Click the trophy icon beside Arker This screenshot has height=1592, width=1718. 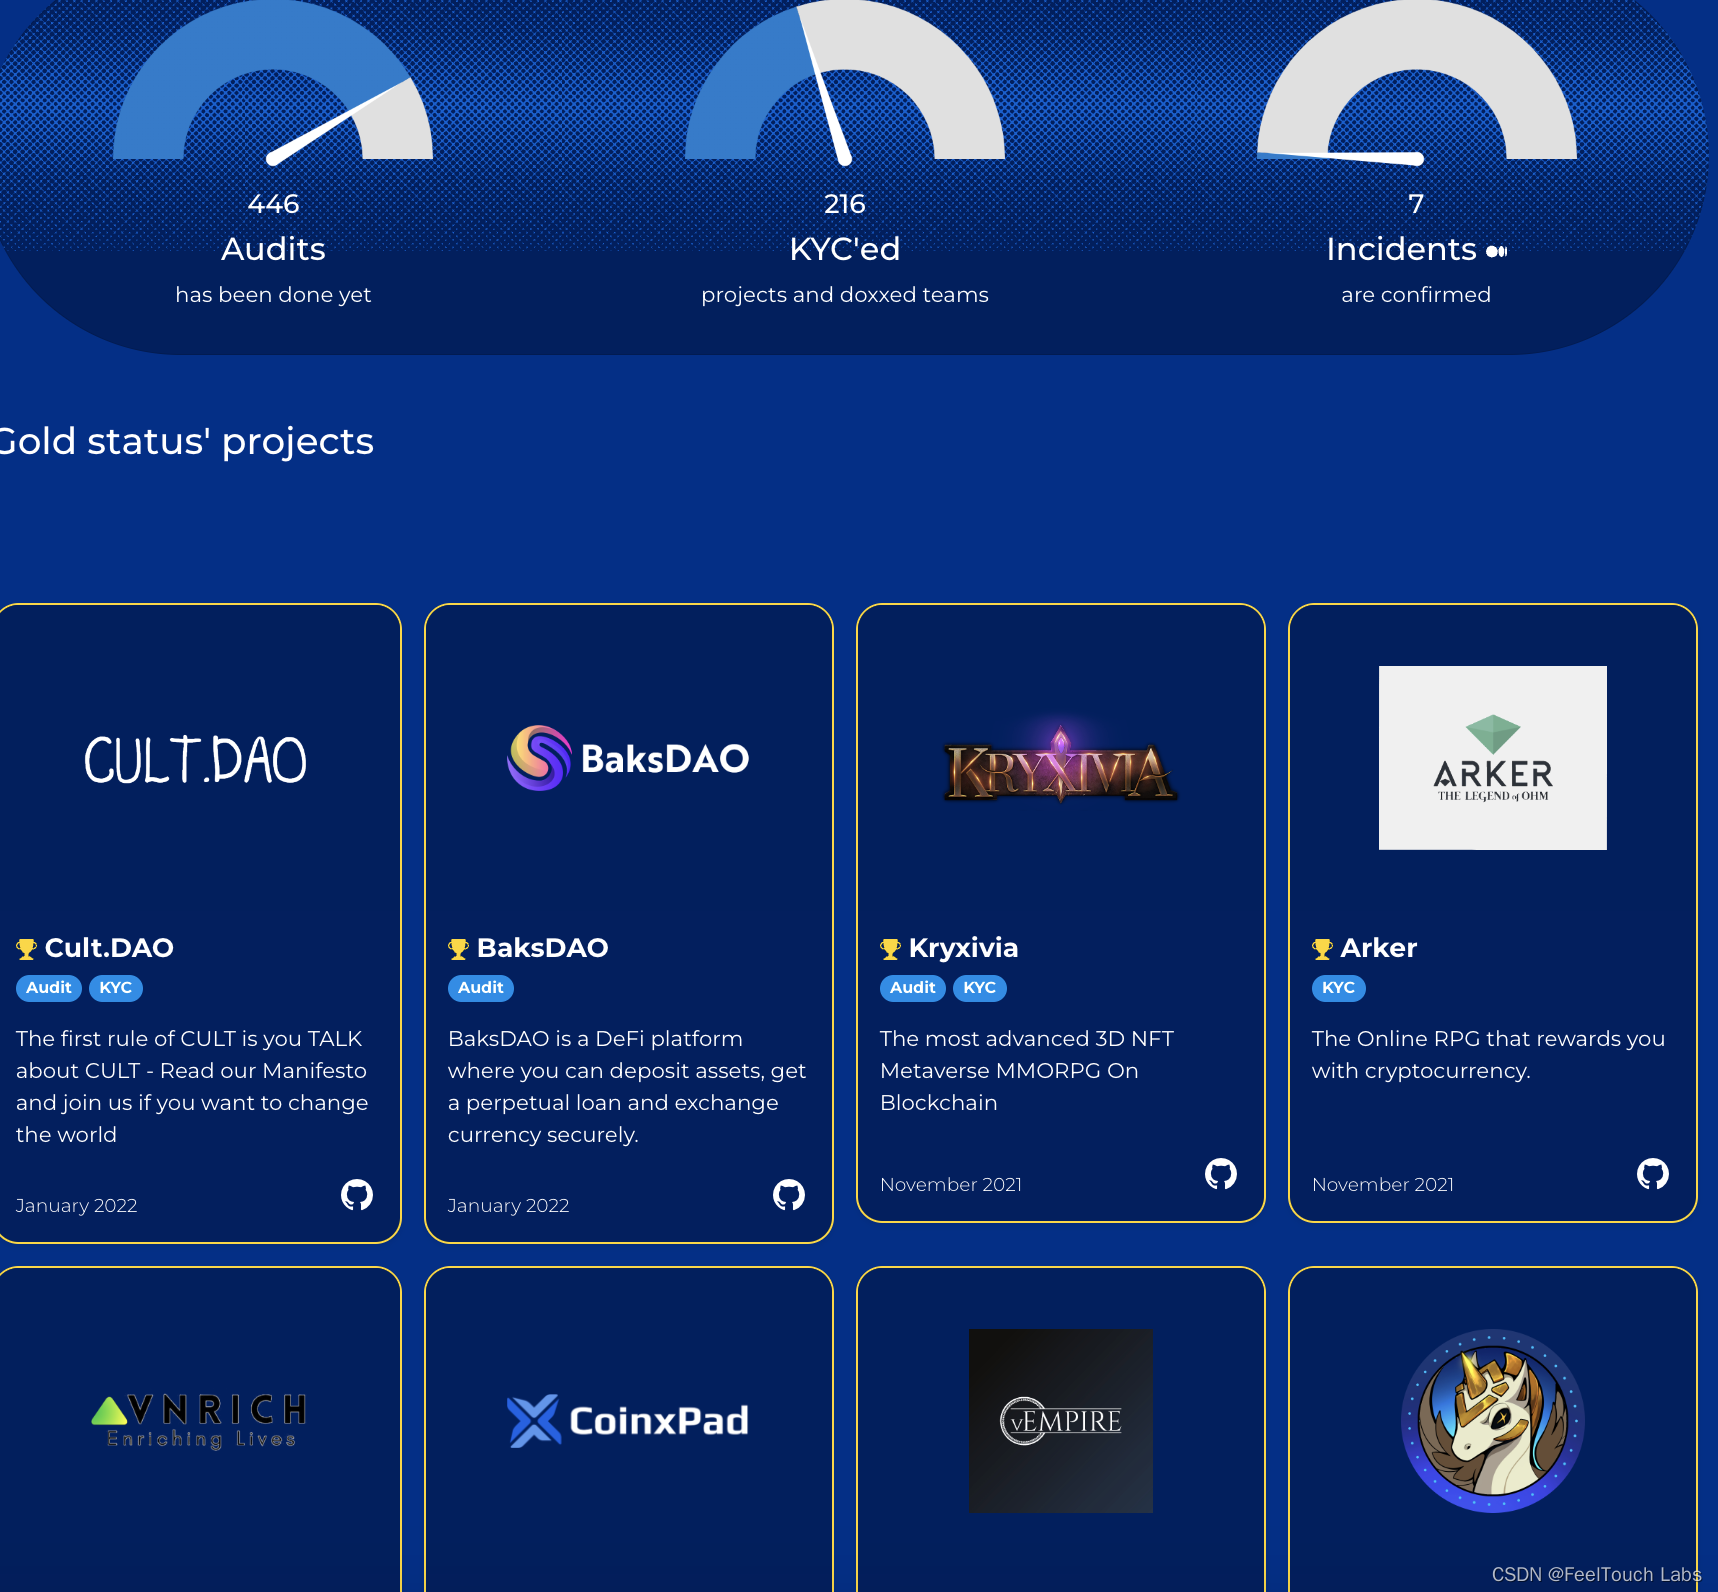pyautogui.click(x=1323, y=948)
